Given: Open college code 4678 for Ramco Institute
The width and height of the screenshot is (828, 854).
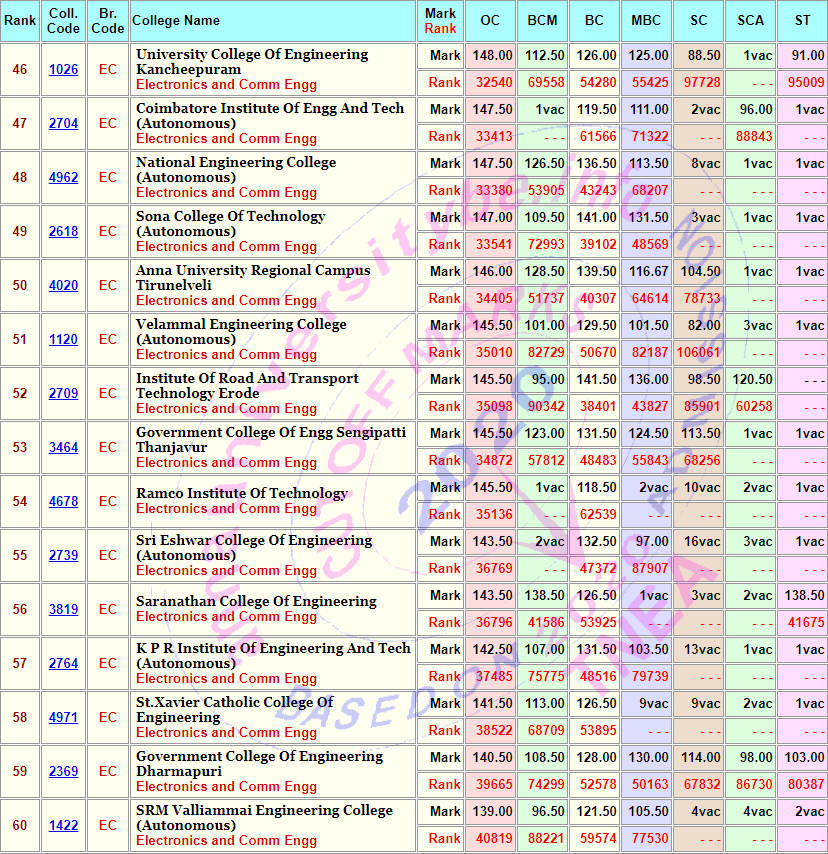Looking at the screenshot, I should point(63,502).
